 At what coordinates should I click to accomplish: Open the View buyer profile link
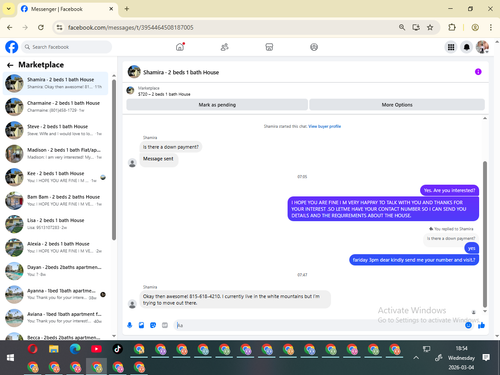pyautogui.click(x=324, y=126)
